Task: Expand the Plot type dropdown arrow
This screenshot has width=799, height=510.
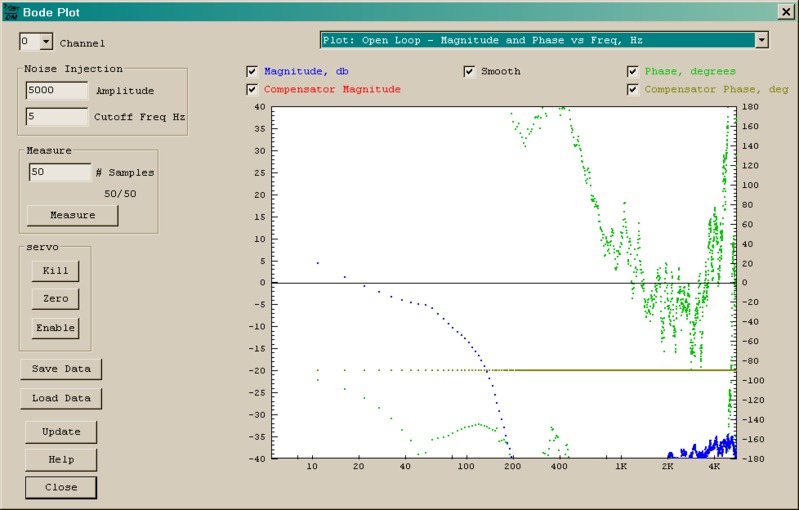Action: tap(762, 40)
